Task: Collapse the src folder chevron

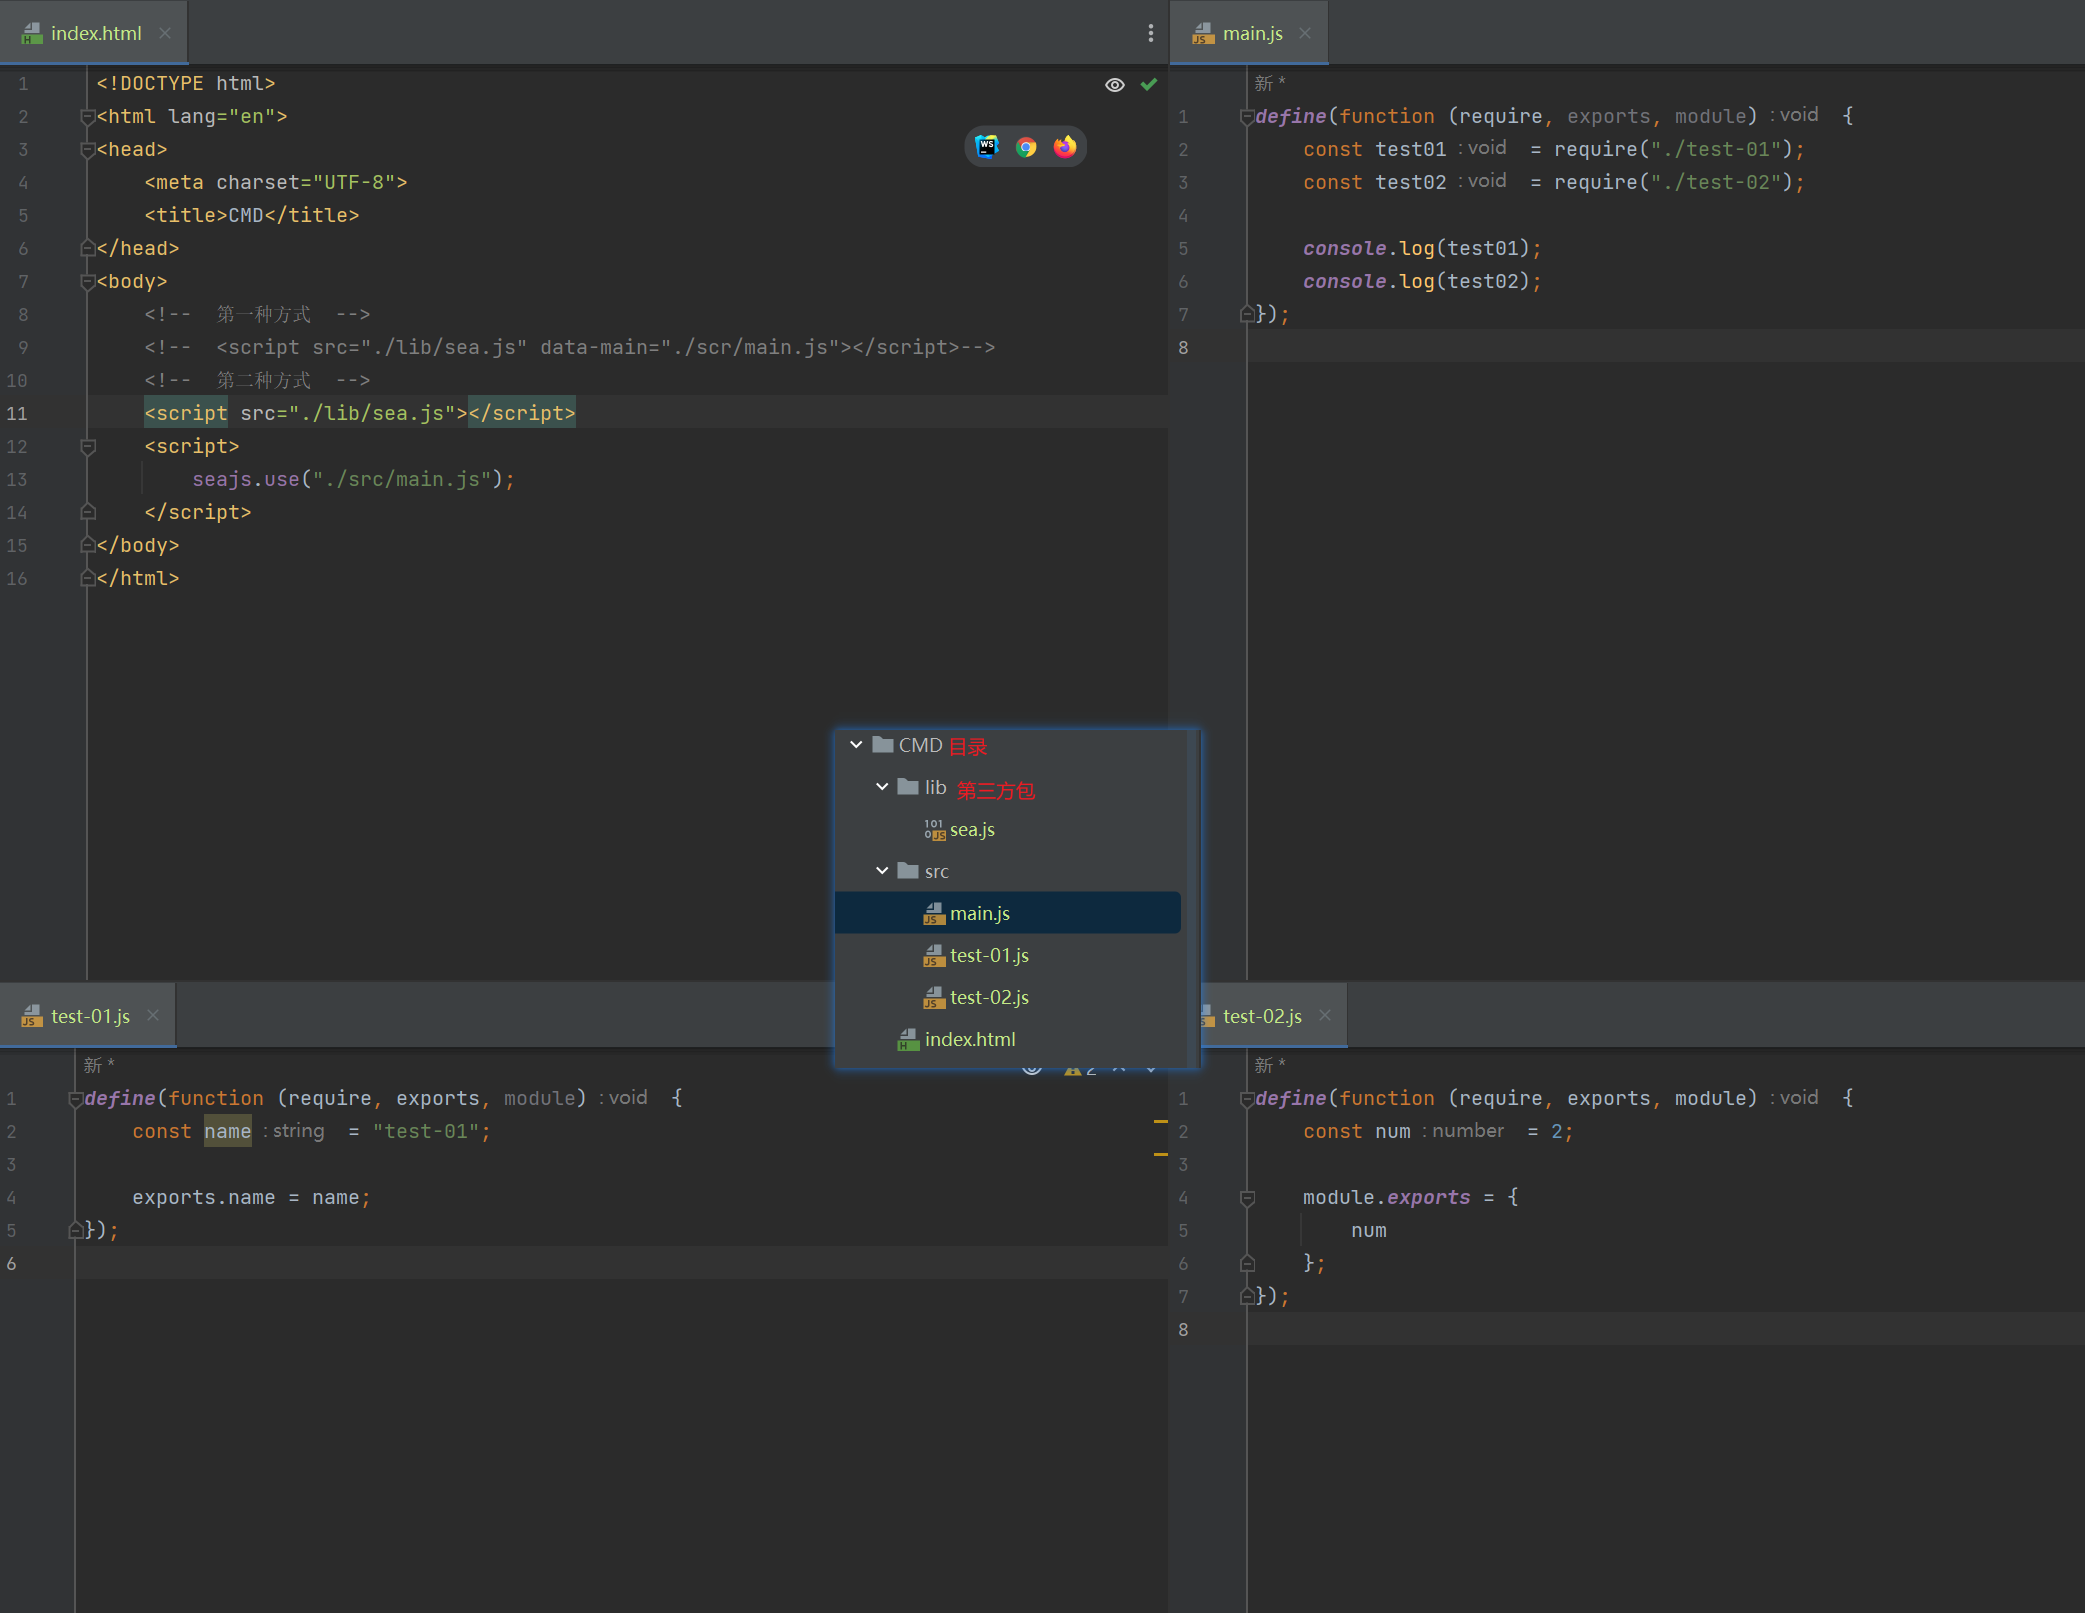Action: click(x=882, y=871)
